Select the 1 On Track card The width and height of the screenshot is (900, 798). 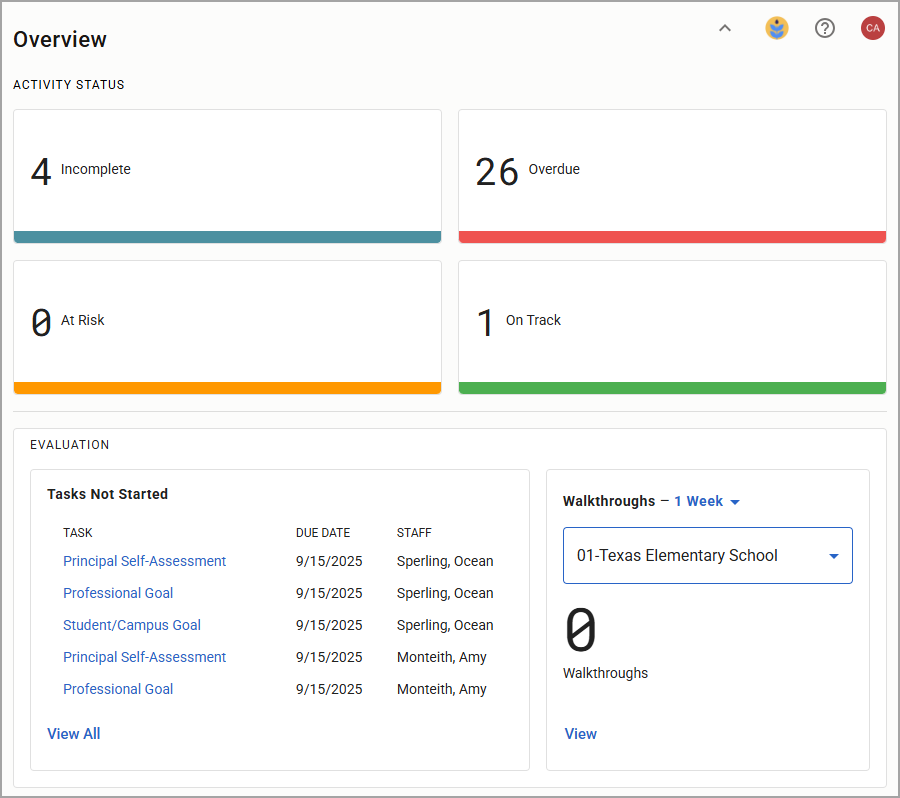[x=672, y=327]
